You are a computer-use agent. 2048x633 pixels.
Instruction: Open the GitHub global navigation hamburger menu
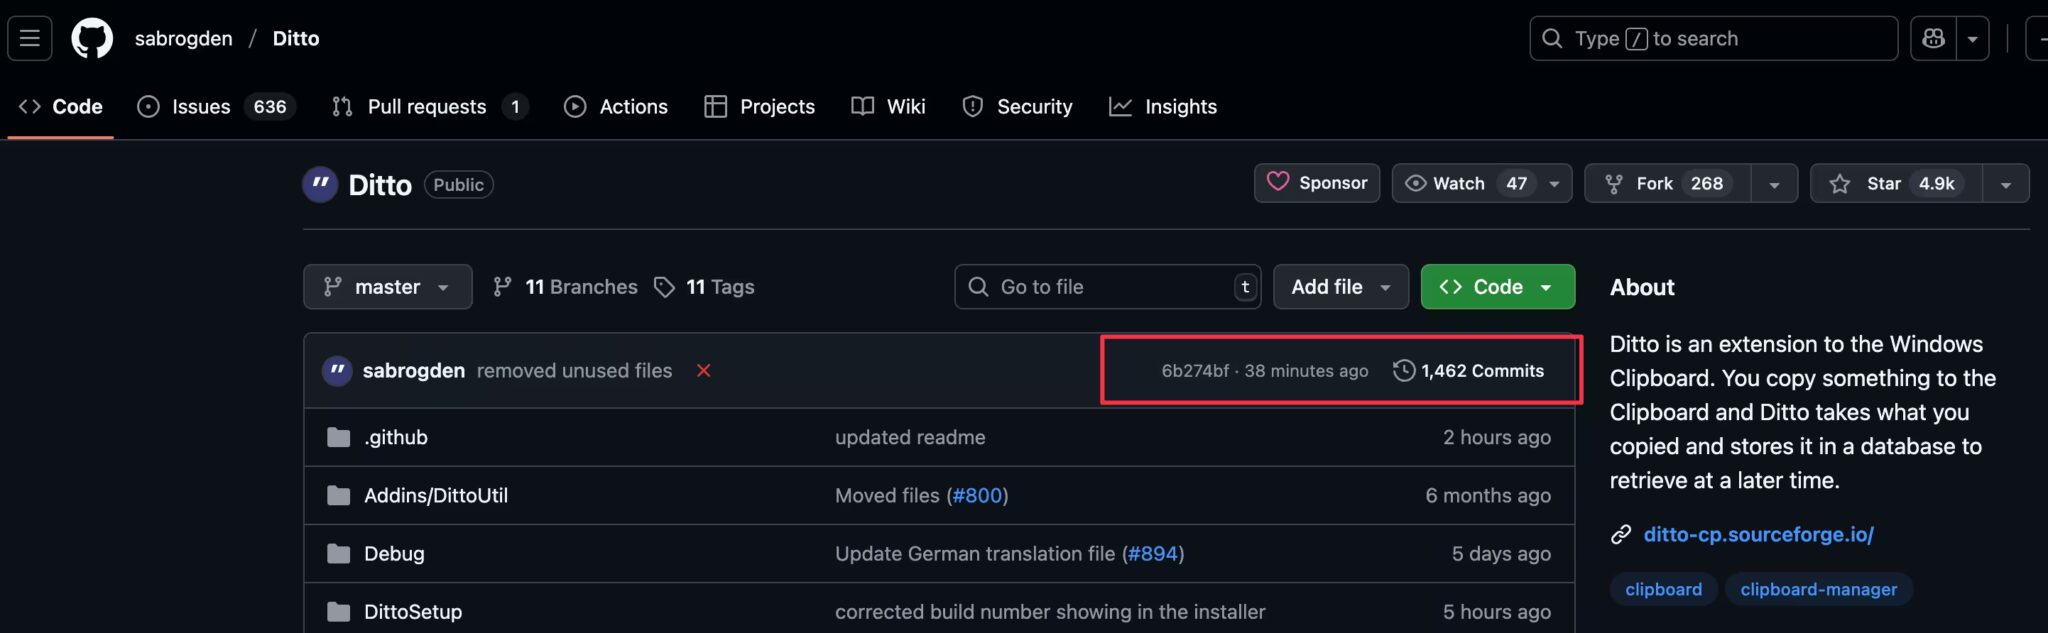click(x=29, y=37)
